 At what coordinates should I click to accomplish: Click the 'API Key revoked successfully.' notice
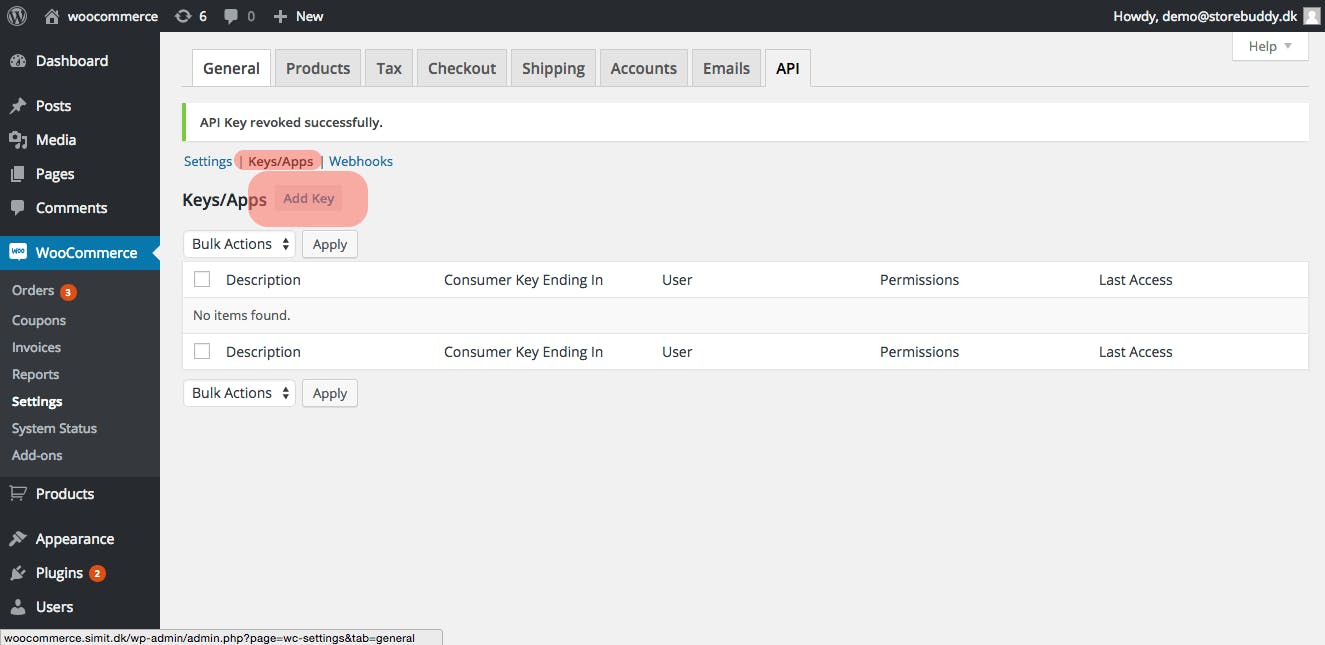pos(745,122)
